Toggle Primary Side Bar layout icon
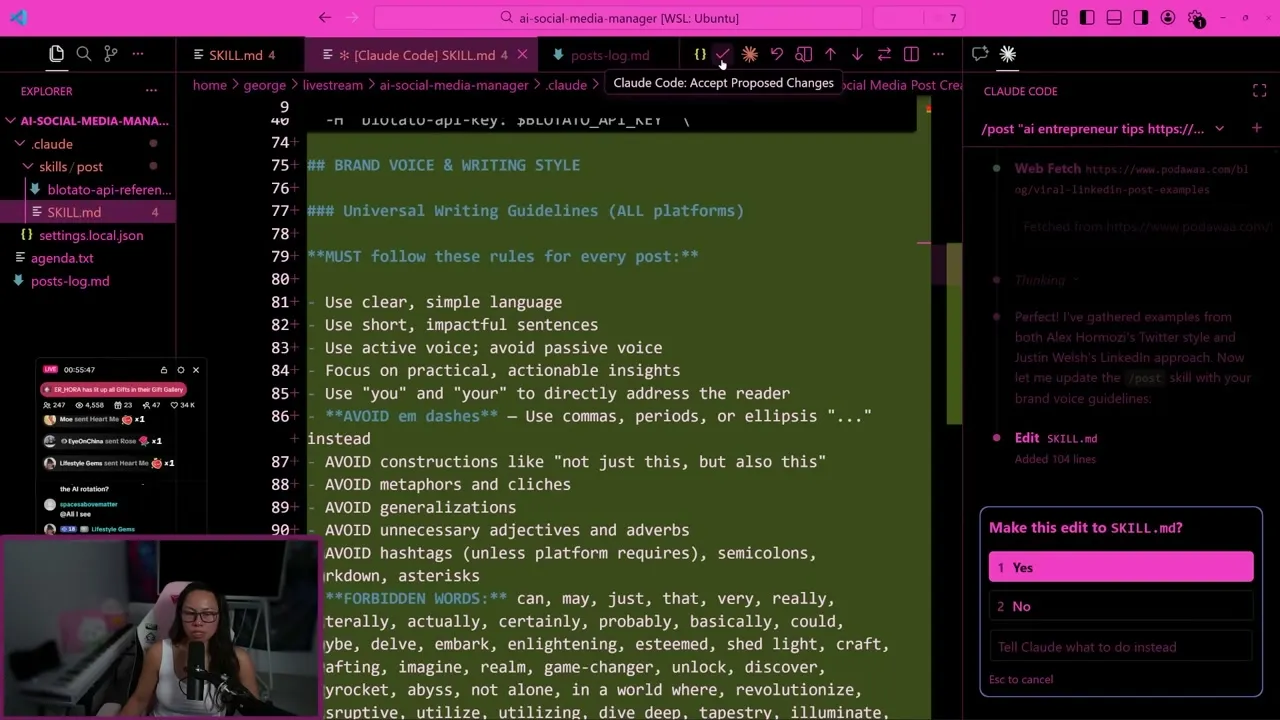This screenshot has height=720, width=1280. point(1087,17)
